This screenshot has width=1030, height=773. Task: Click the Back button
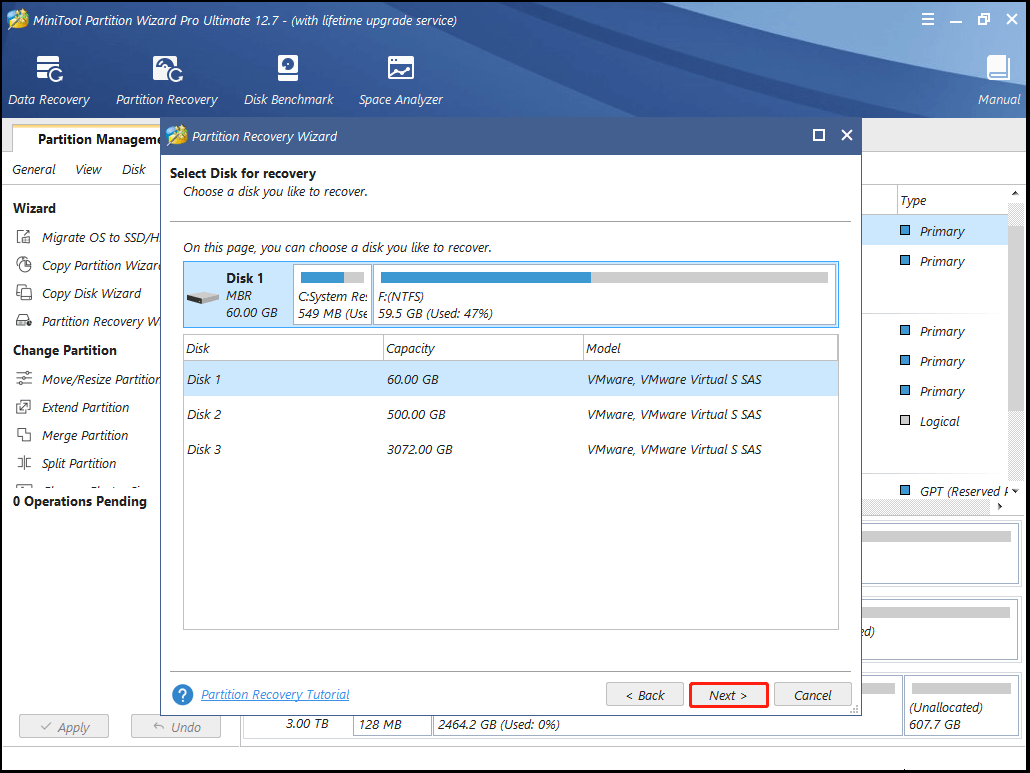coord(644,695)
